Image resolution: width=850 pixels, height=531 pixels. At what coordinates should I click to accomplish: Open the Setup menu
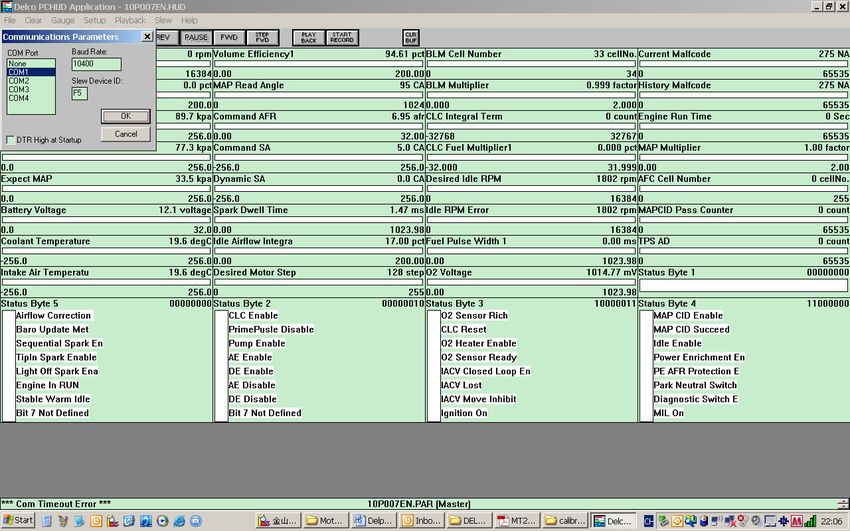[94, 20]
